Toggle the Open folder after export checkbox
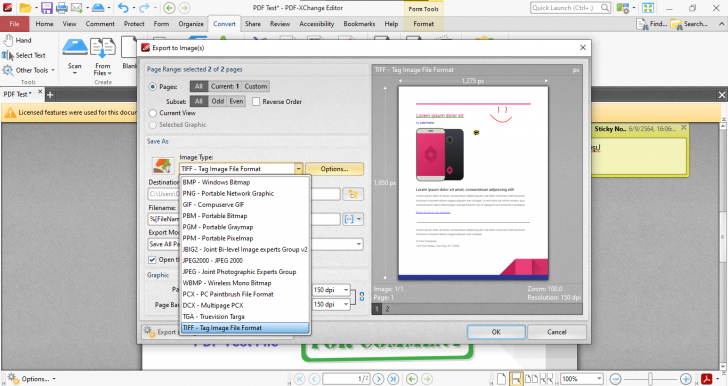The width and height of the screenshot is (728, 386). click(152, 260)
